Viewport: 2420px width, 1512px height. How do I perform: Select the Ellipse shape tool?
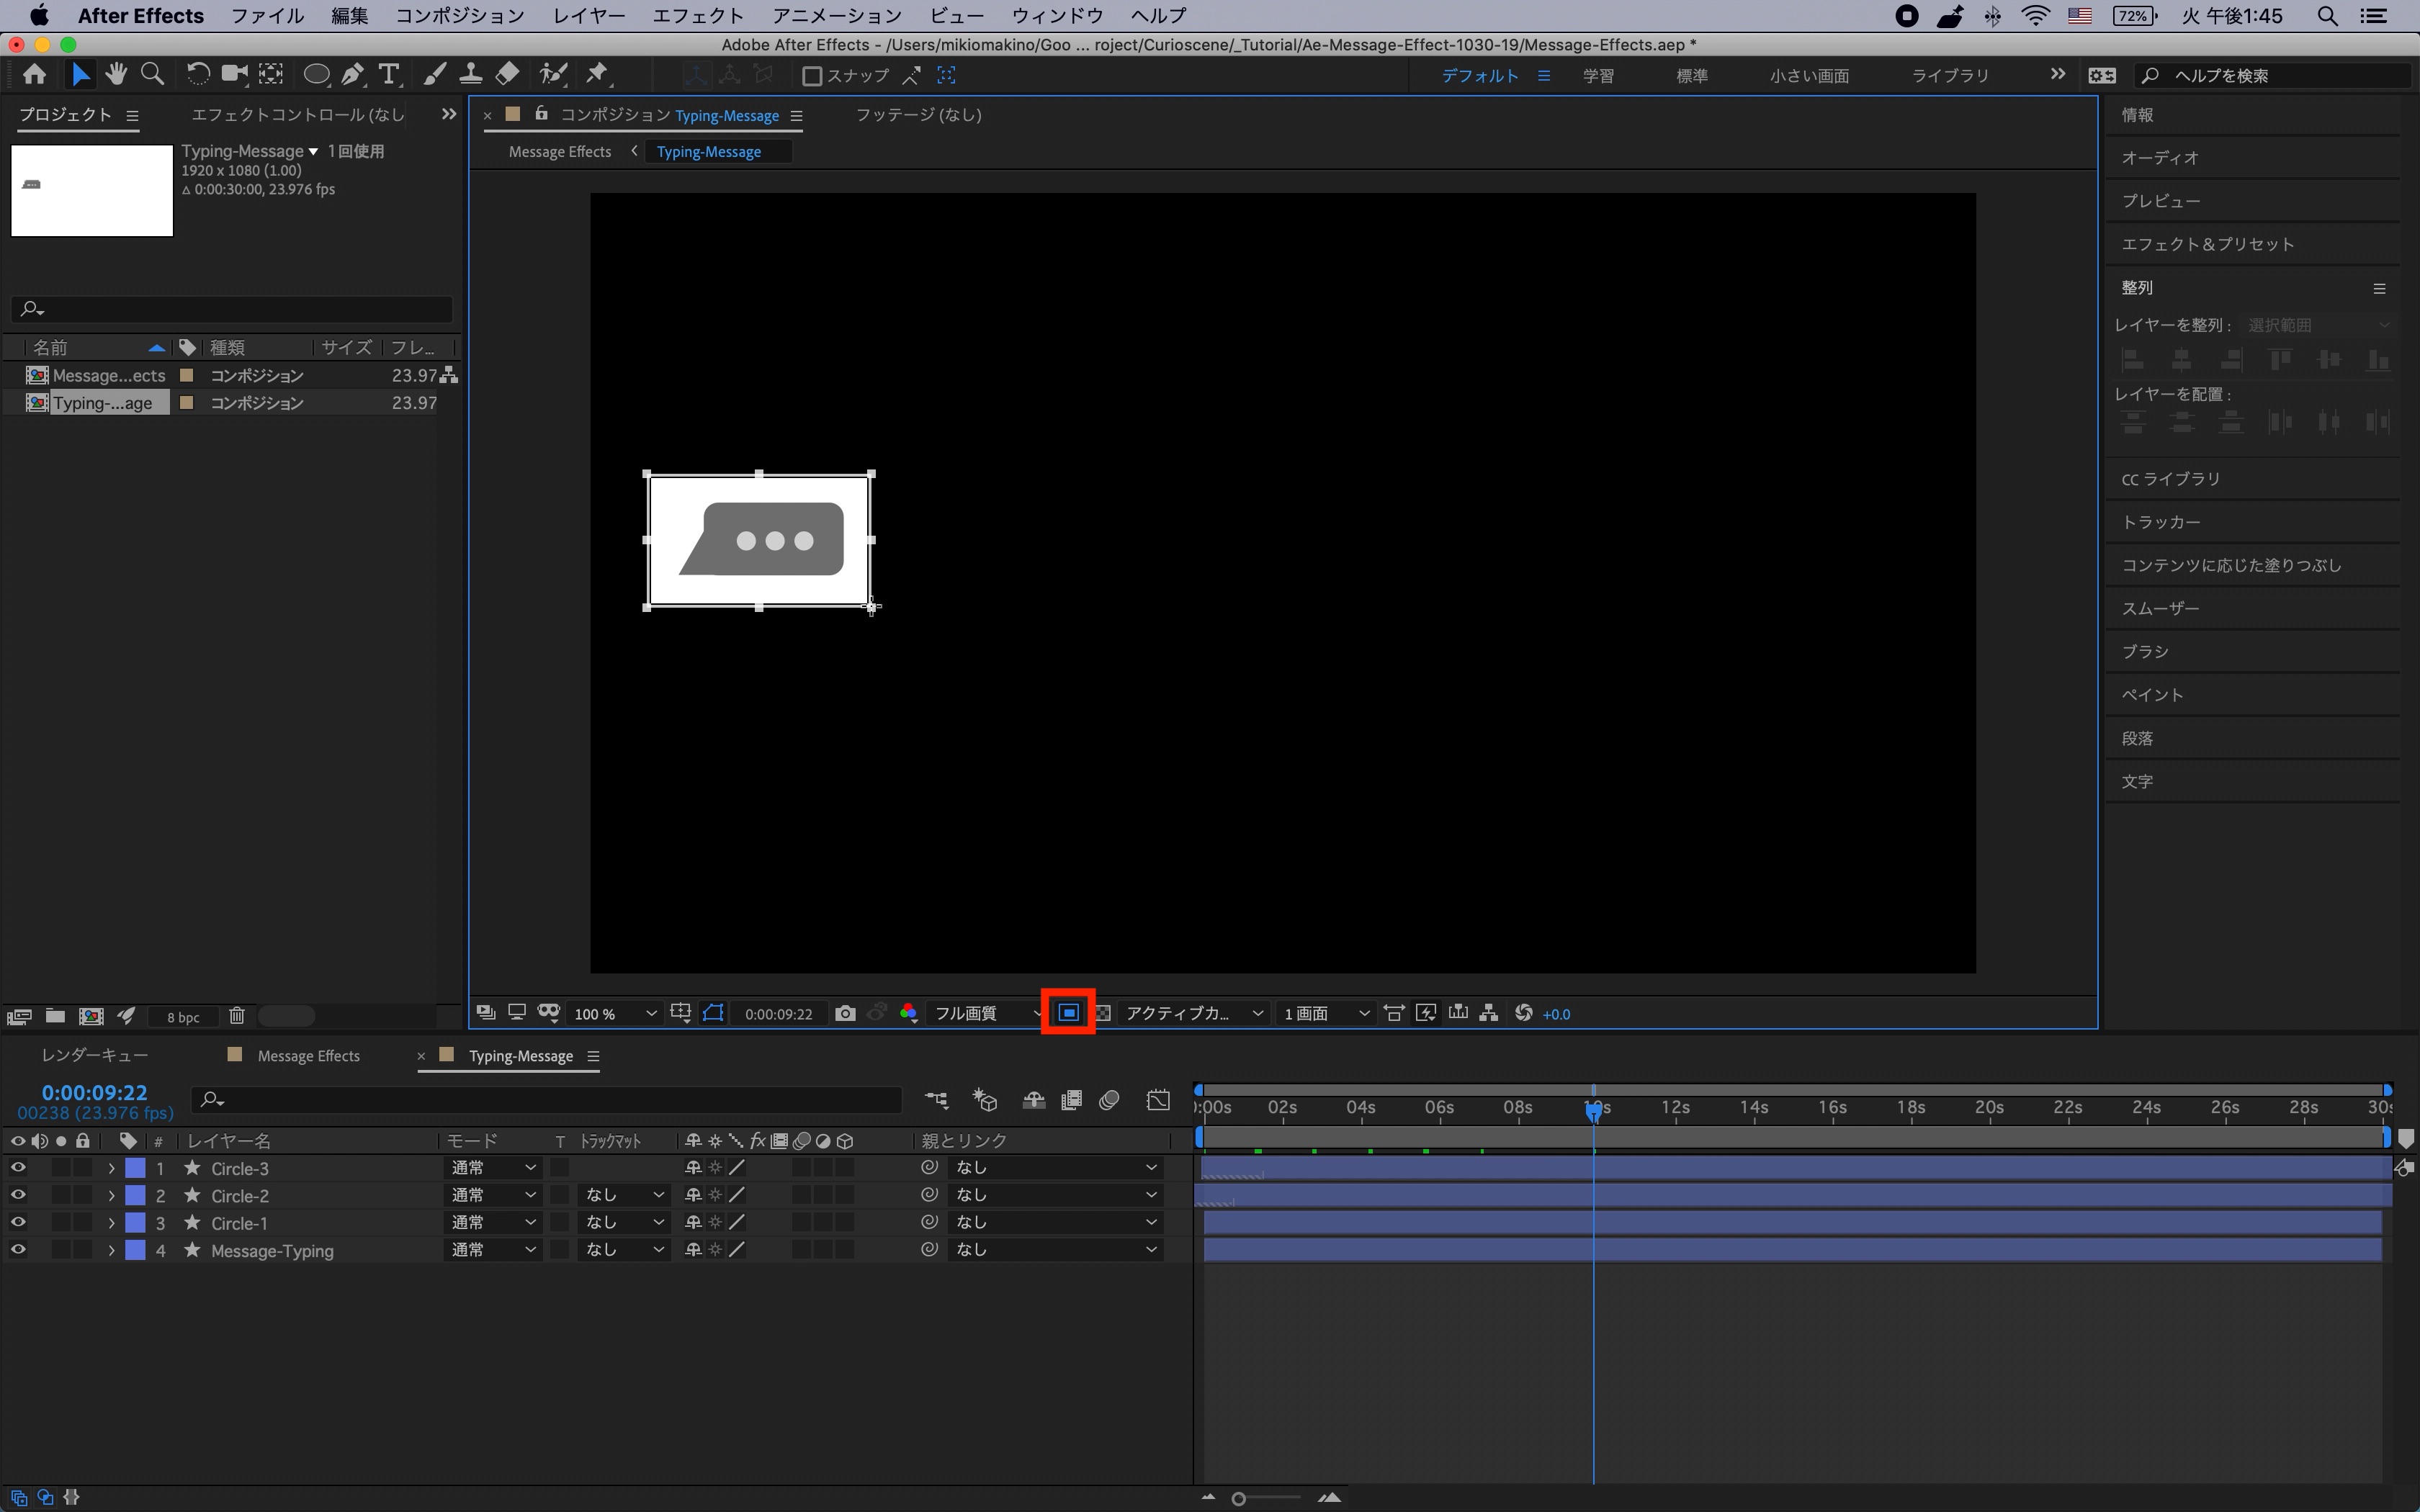point(316,75)
